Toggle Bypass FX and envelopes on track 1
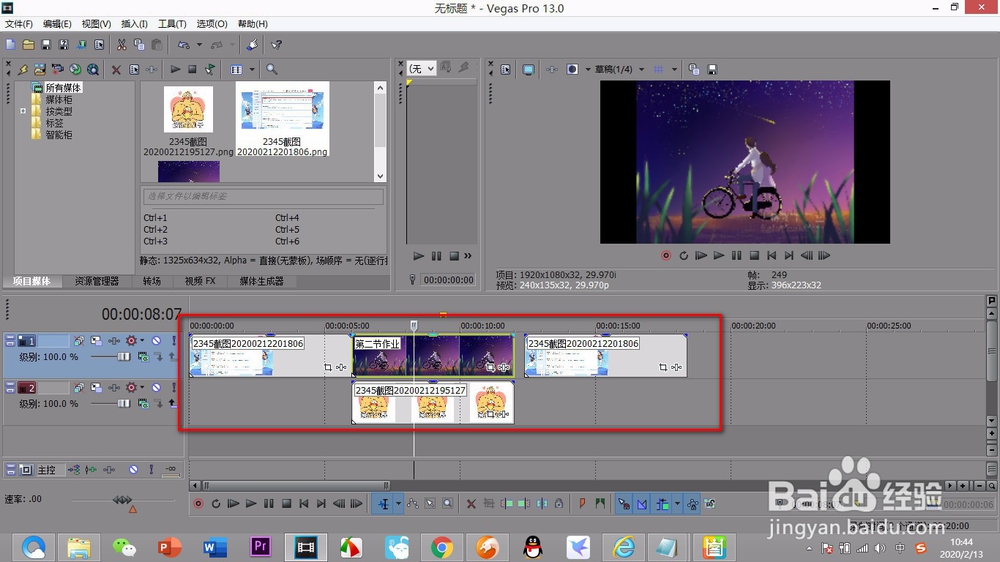Screen dimensions: 1000x562 pos(78,341)
